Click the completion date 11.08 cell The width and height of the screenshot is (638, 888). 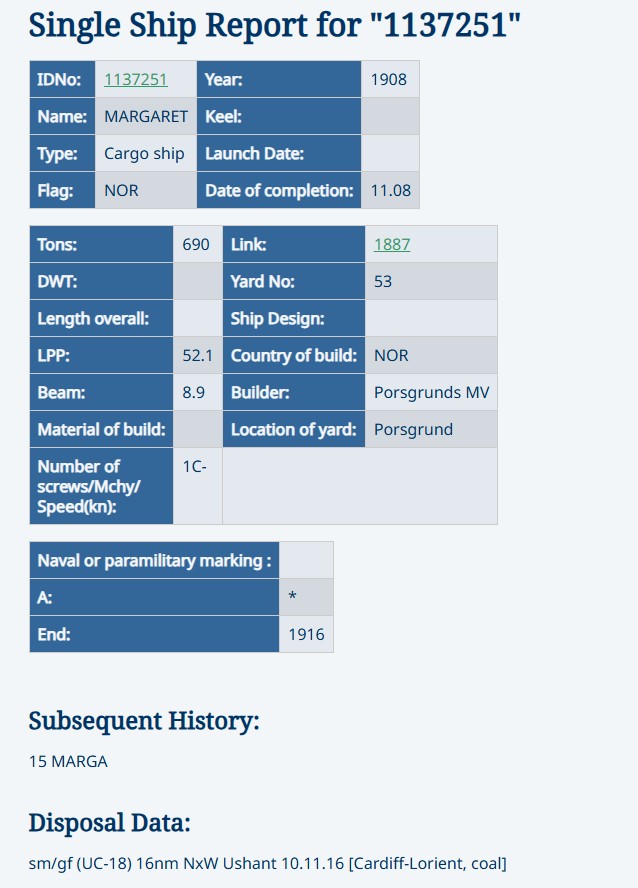tap(390, 190)
